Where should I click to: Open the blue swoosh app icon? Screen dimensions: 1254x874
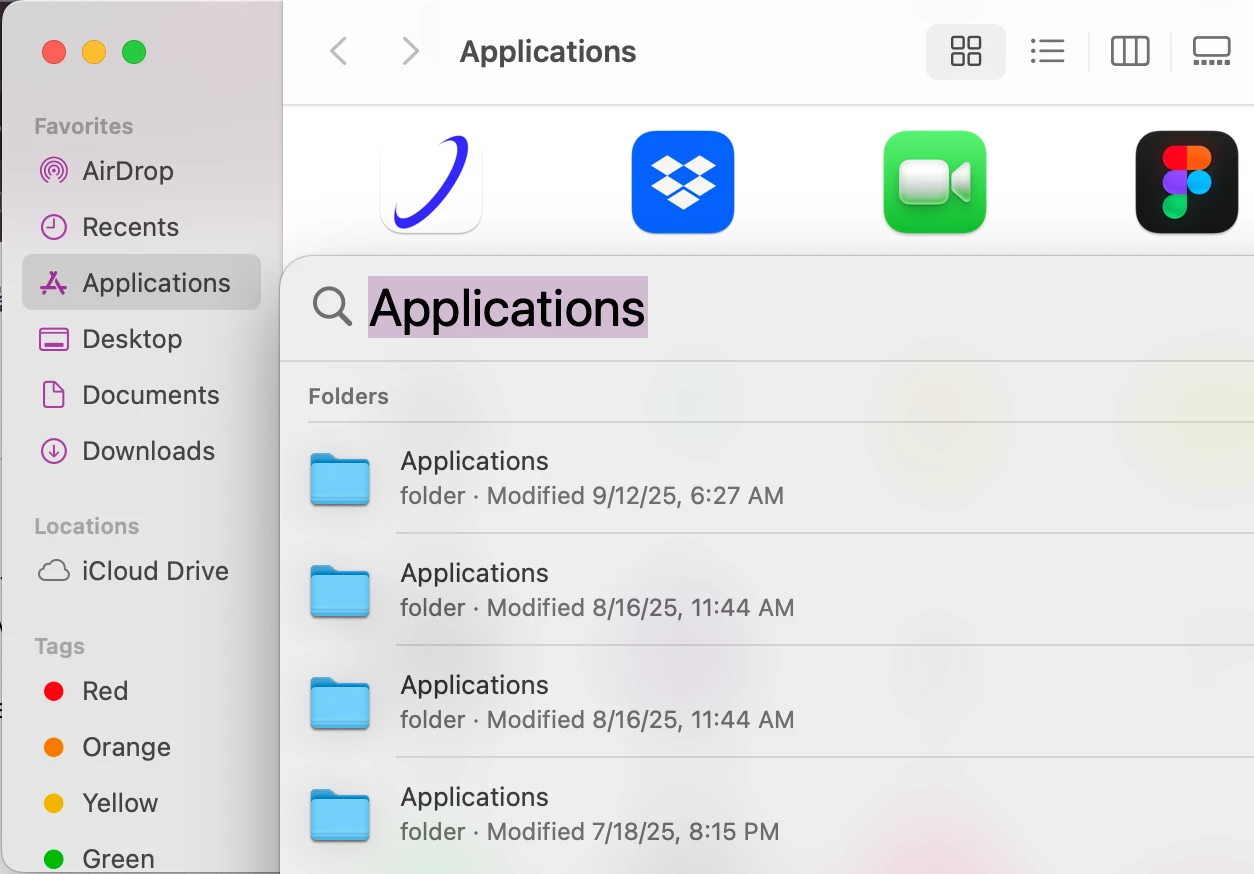point(431,182)
